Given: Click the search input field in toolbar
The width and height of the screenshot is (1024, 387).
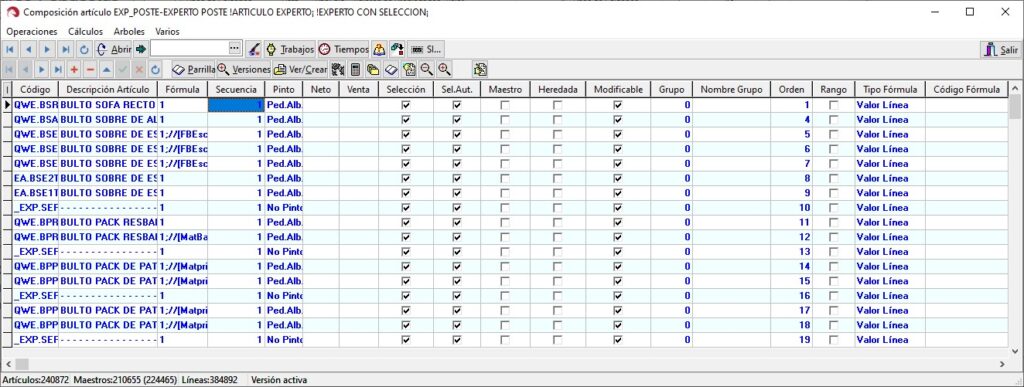Looking at the screenshot, I should tap(189, 49).
